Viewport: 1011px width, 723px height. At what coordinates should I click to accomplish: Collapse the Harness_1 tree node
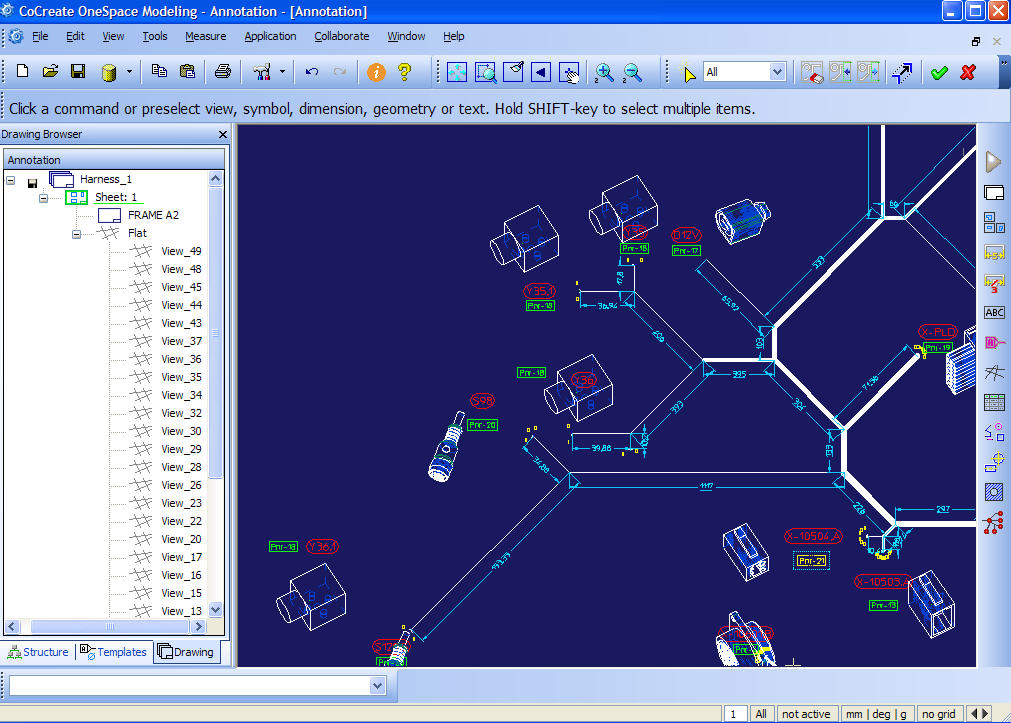pos(11,180)
